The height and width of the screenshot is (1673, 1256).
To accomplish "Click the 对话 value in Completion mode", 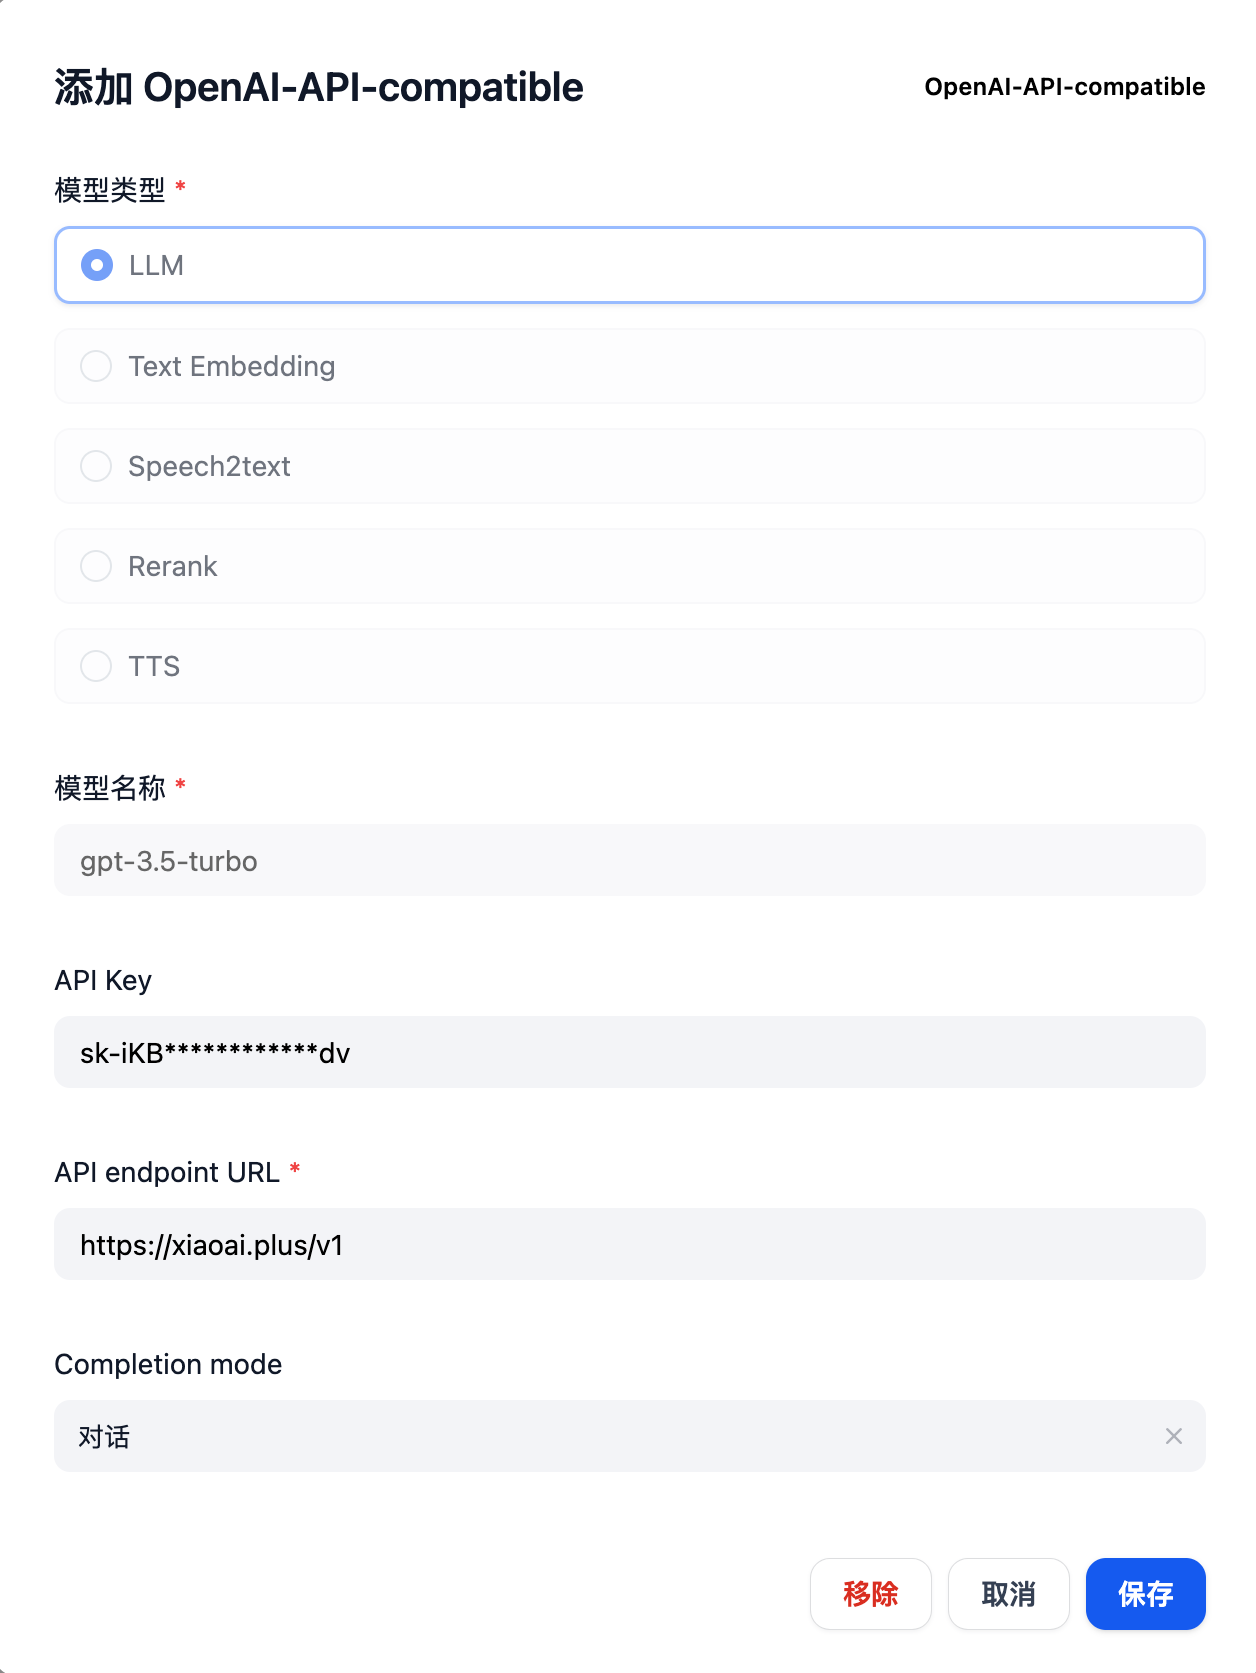I will coord(104,1436).
